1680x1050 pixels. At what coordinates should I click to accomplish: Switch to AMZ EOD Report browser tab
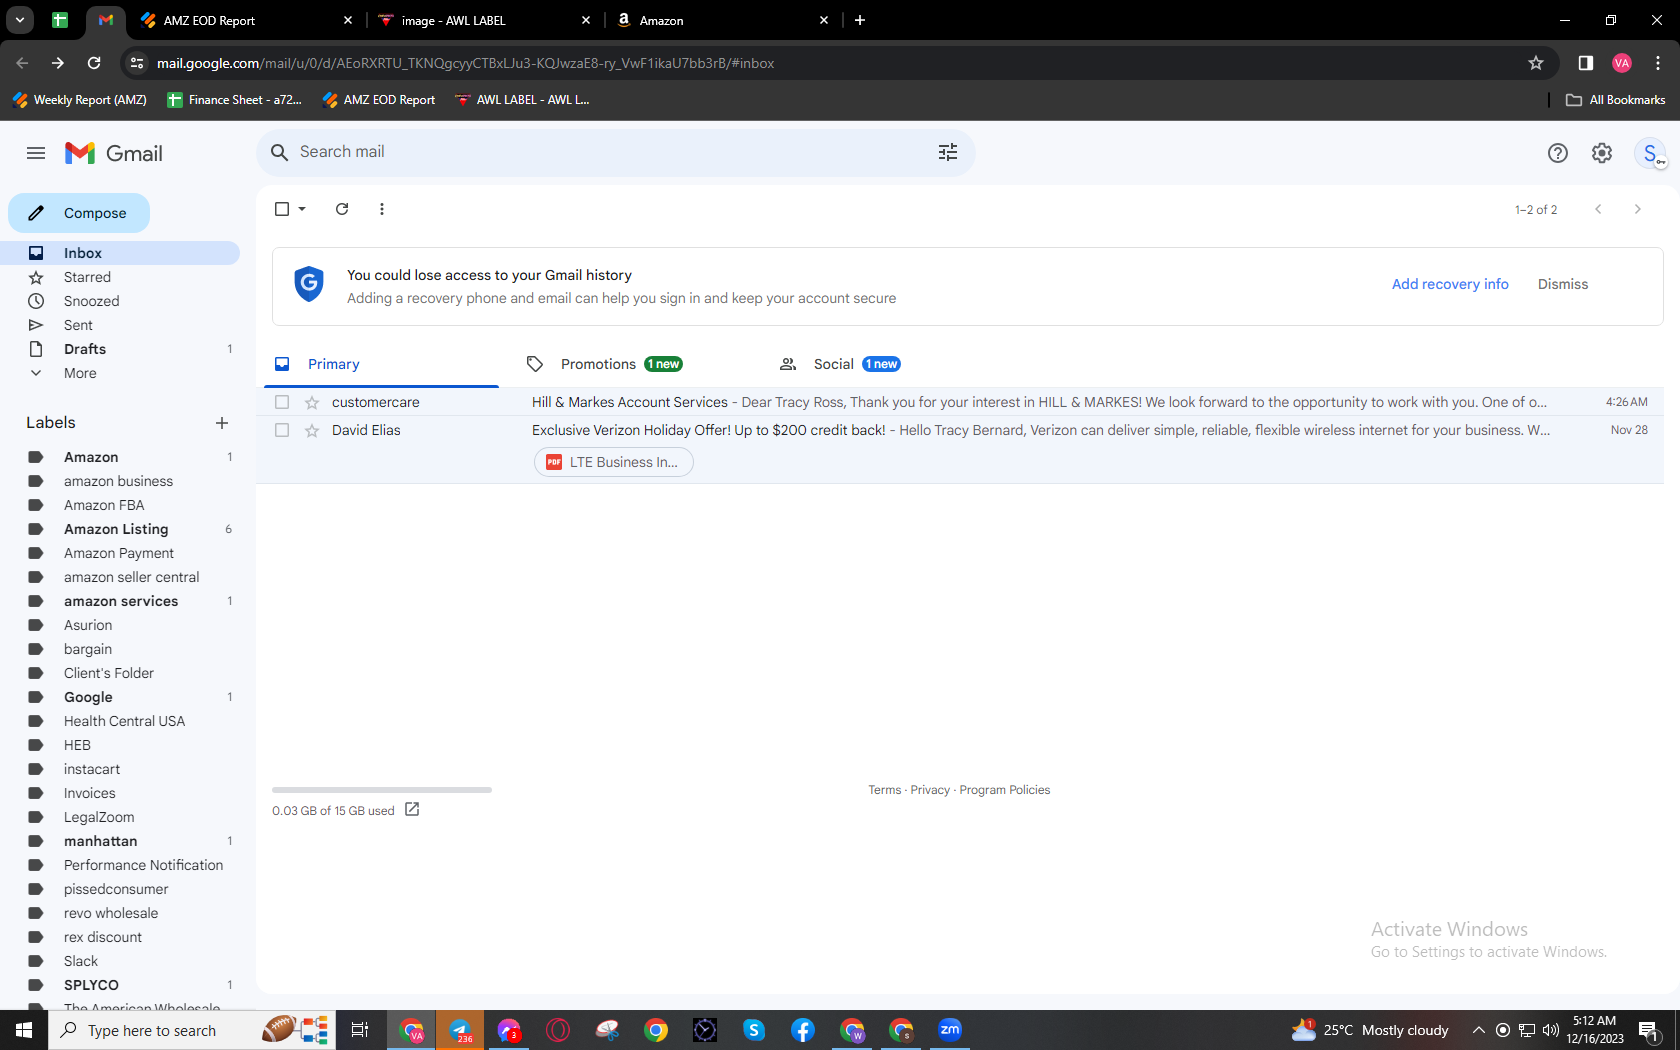tap(246, 20)
